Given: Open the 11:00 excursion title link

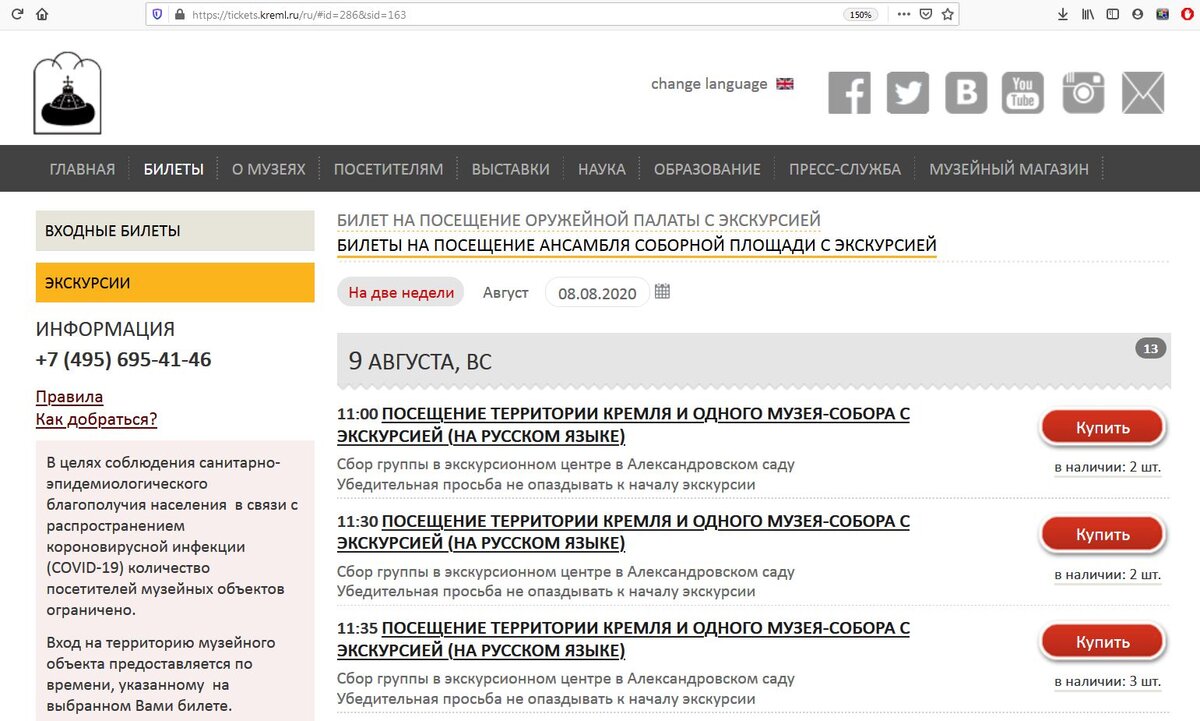Looking at the screenshot, I should pos(624,425).
